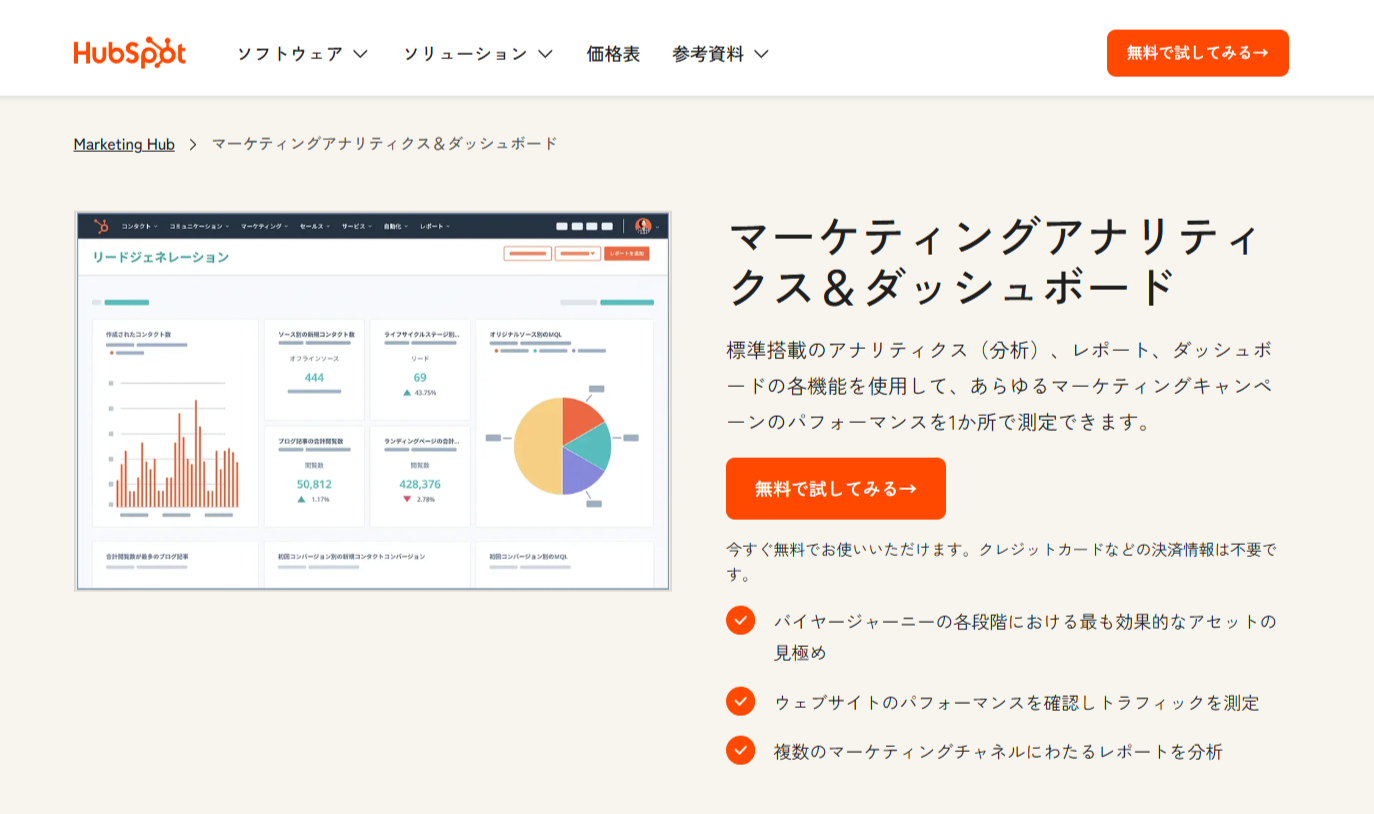Viewport: 1374px width, 814px height.
Task: Select the マーケティング menu in the dashboard nav
Action: [262, 226]
